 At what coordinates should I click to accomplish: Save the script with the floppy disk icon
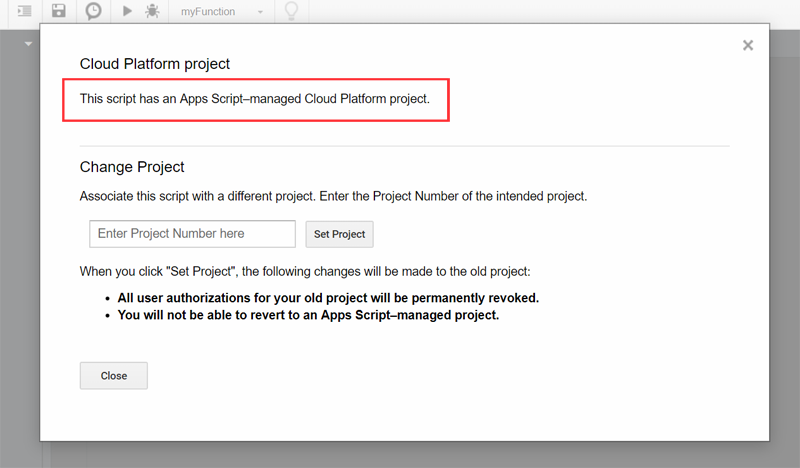pyautogui.click(x=59, y=11)
